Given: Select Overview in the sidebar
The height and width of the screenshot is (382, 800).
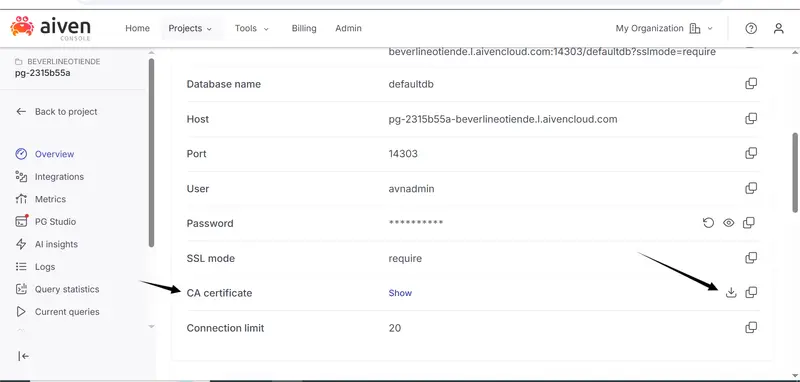Looking at the screenshot, I should [x=54, y=154].
